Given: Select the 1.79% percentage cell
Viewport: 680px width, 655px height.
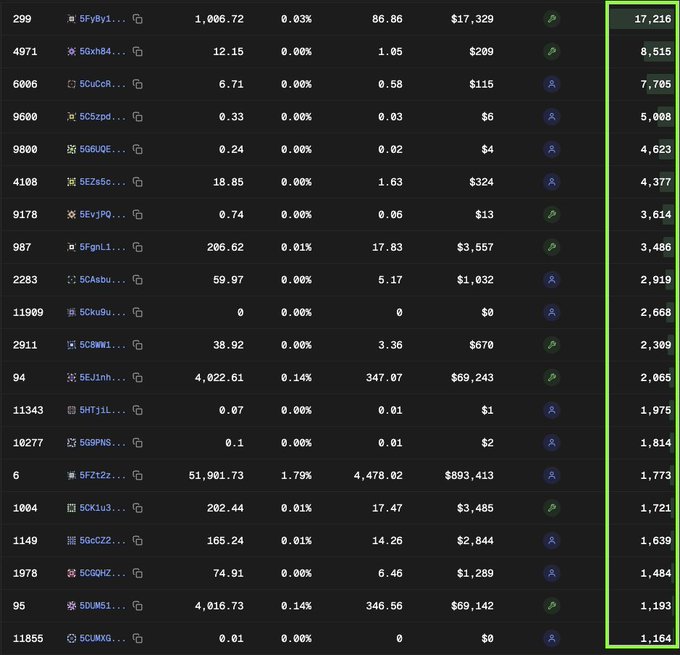Looking at the screenshot, I should click(296, 475).
